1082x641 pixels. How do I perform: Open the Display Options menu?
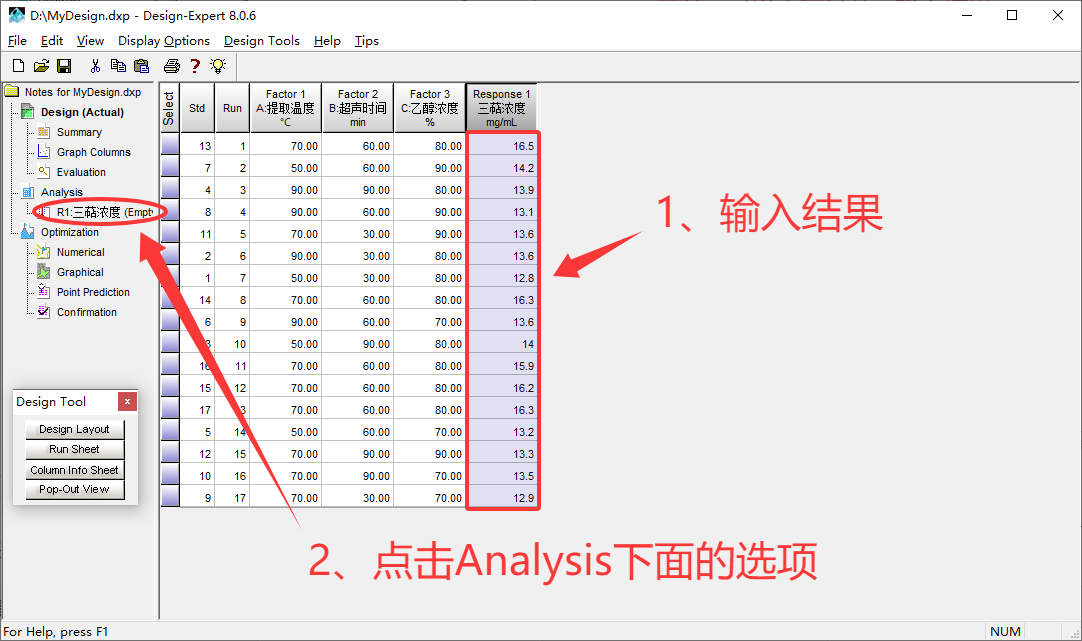pos(164,41)
